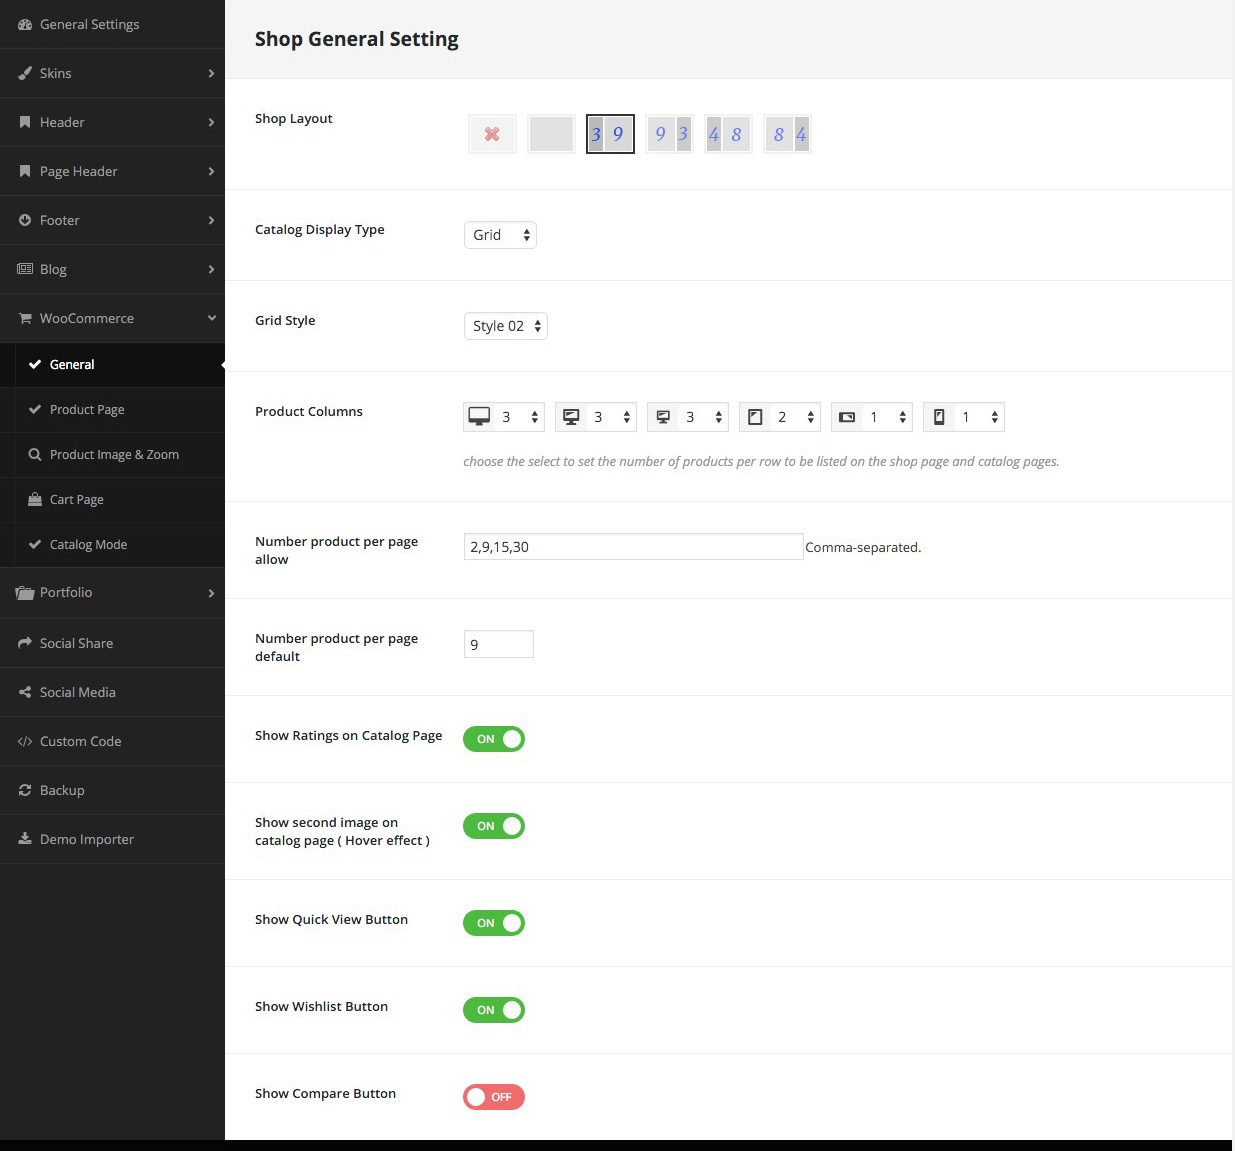Viewport: 1235px width, 1151px height.
Task: Pick the right sidebar 9-3 shop layout
Action: click(669, 134)
